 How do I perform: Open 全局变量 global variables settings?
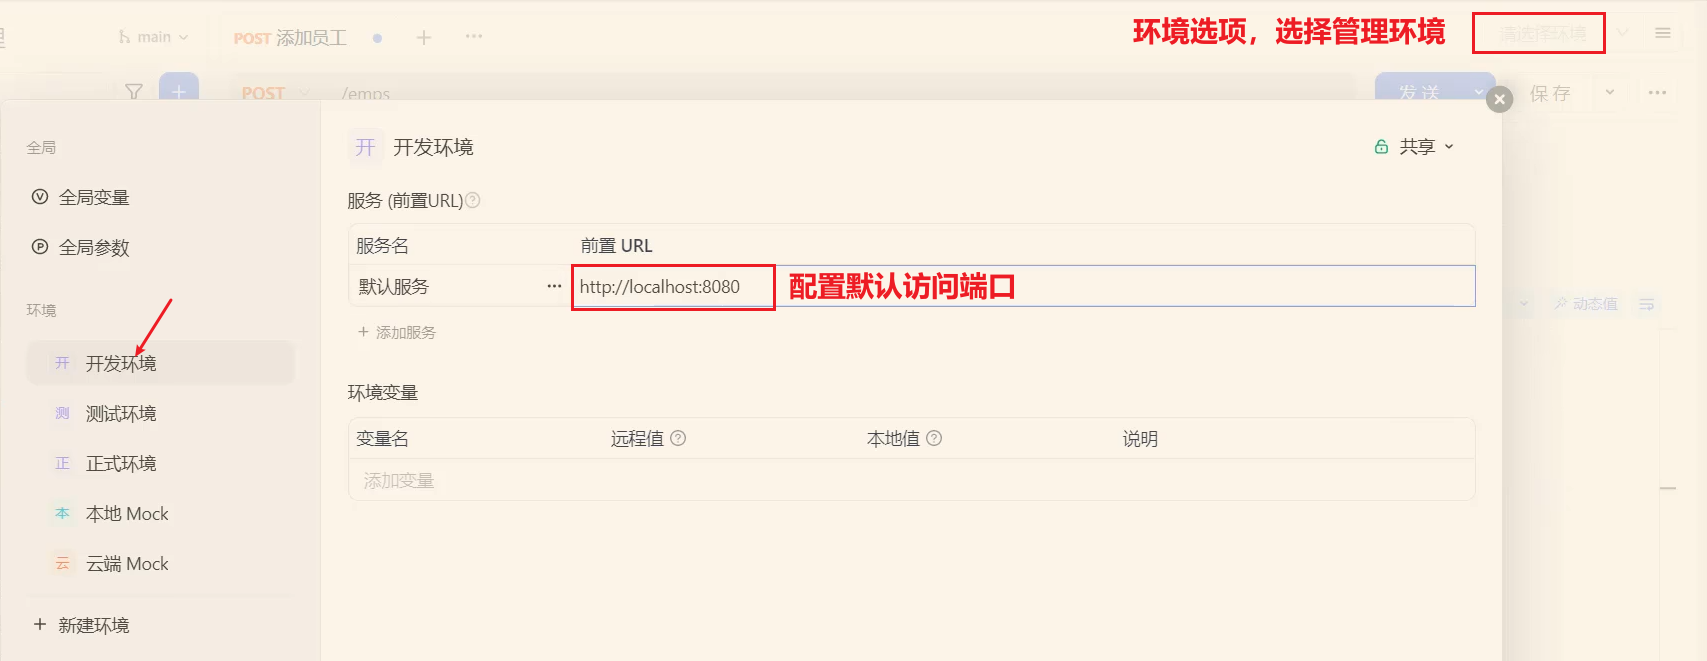click(94, 197)
